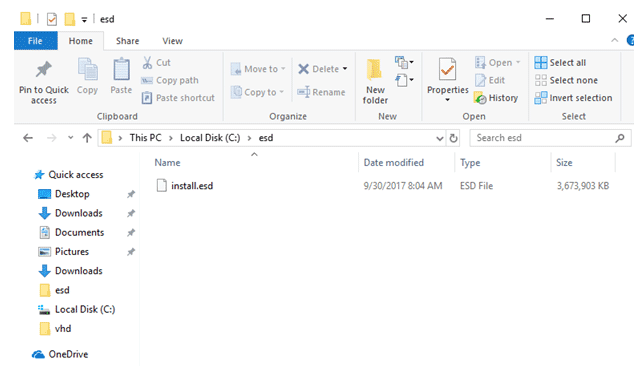Image resolution: width=638 pixels, height=370 pixels.
Task: Pin folder to Quick access
Action: (44, 83)
